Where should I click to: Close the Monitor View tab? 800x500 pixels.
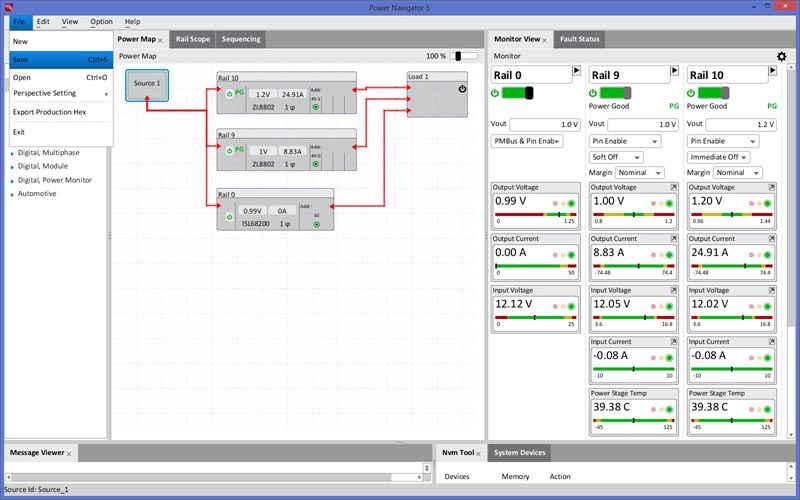click(544, 40)
